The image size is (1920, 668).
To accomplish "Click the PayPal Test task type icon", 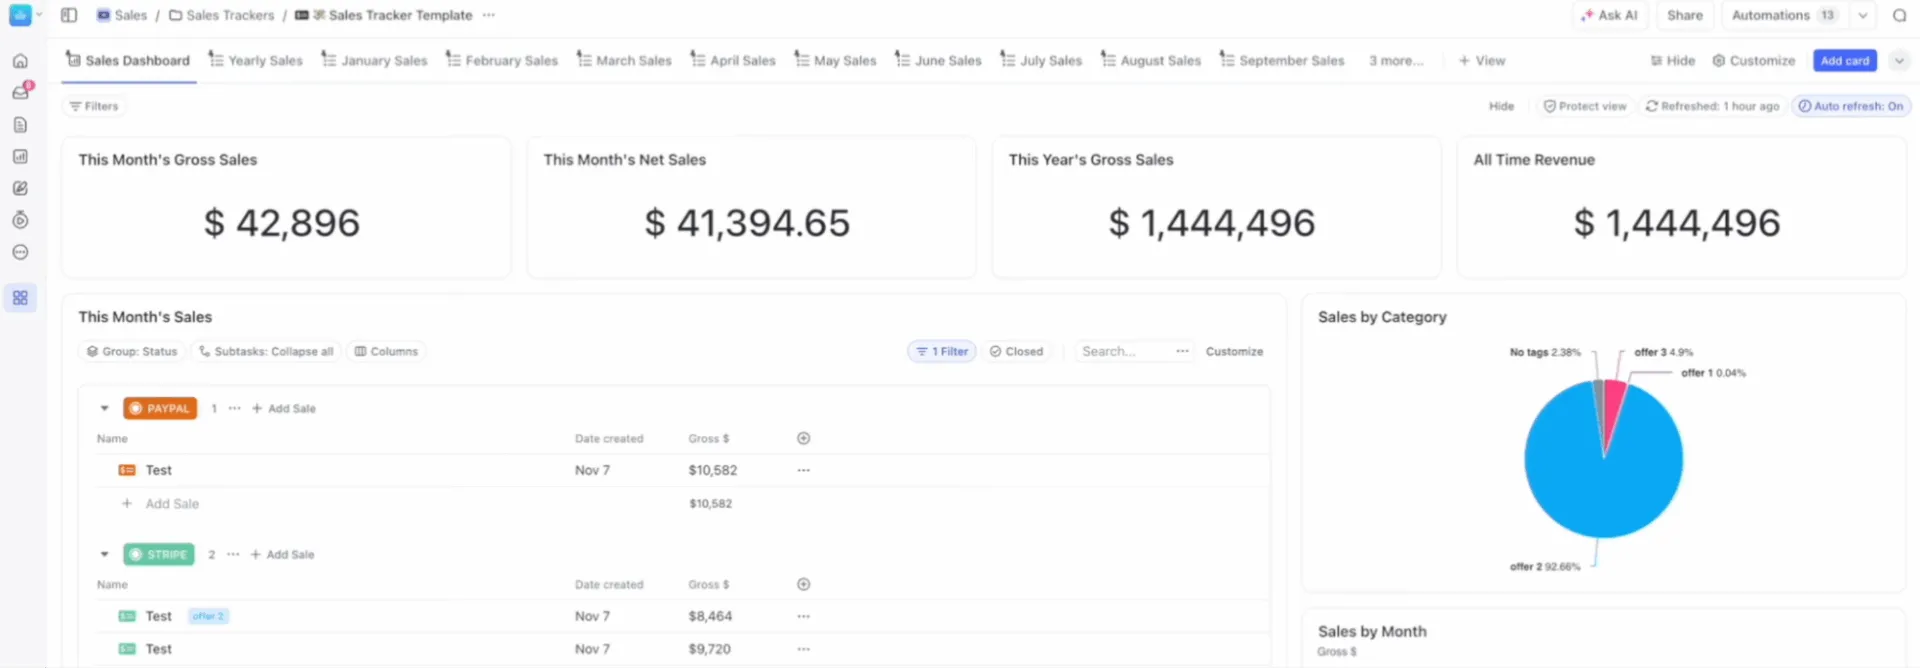I will [x=127, y=470].
